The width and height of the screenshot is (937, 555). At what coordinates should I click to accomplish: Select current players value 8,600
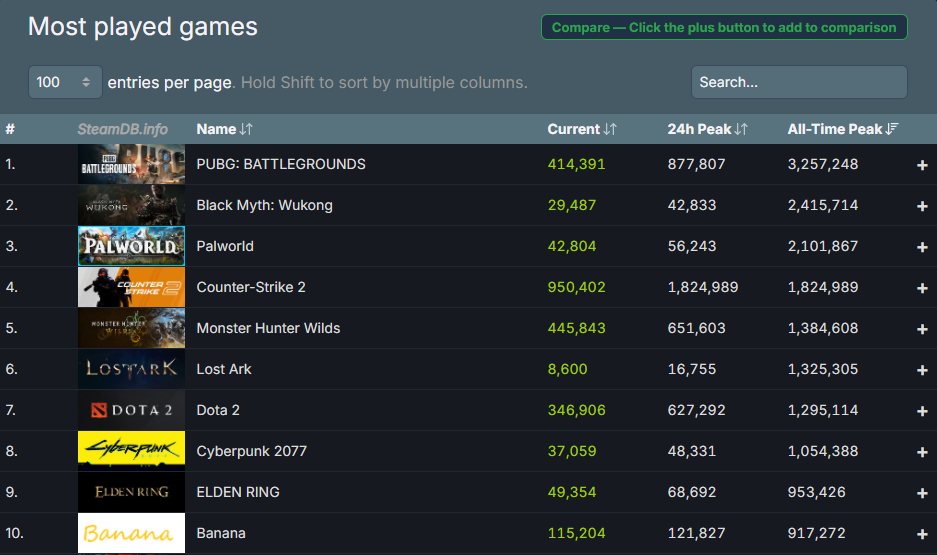point(567,369)
